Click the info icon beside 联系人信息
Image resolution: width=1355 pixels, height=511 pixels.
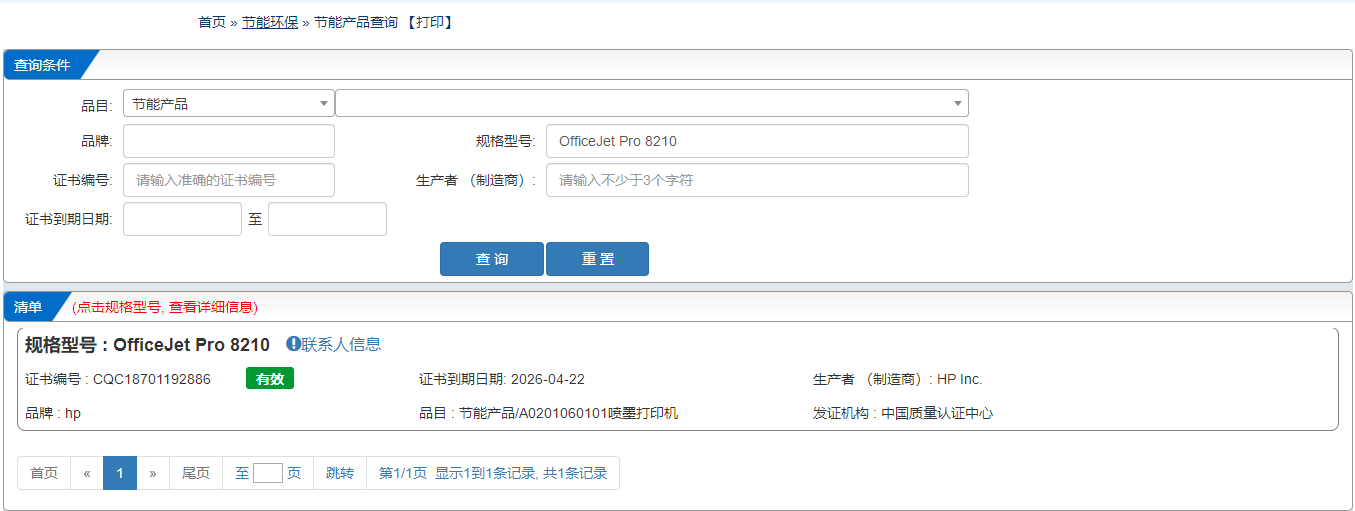point(293,344)
